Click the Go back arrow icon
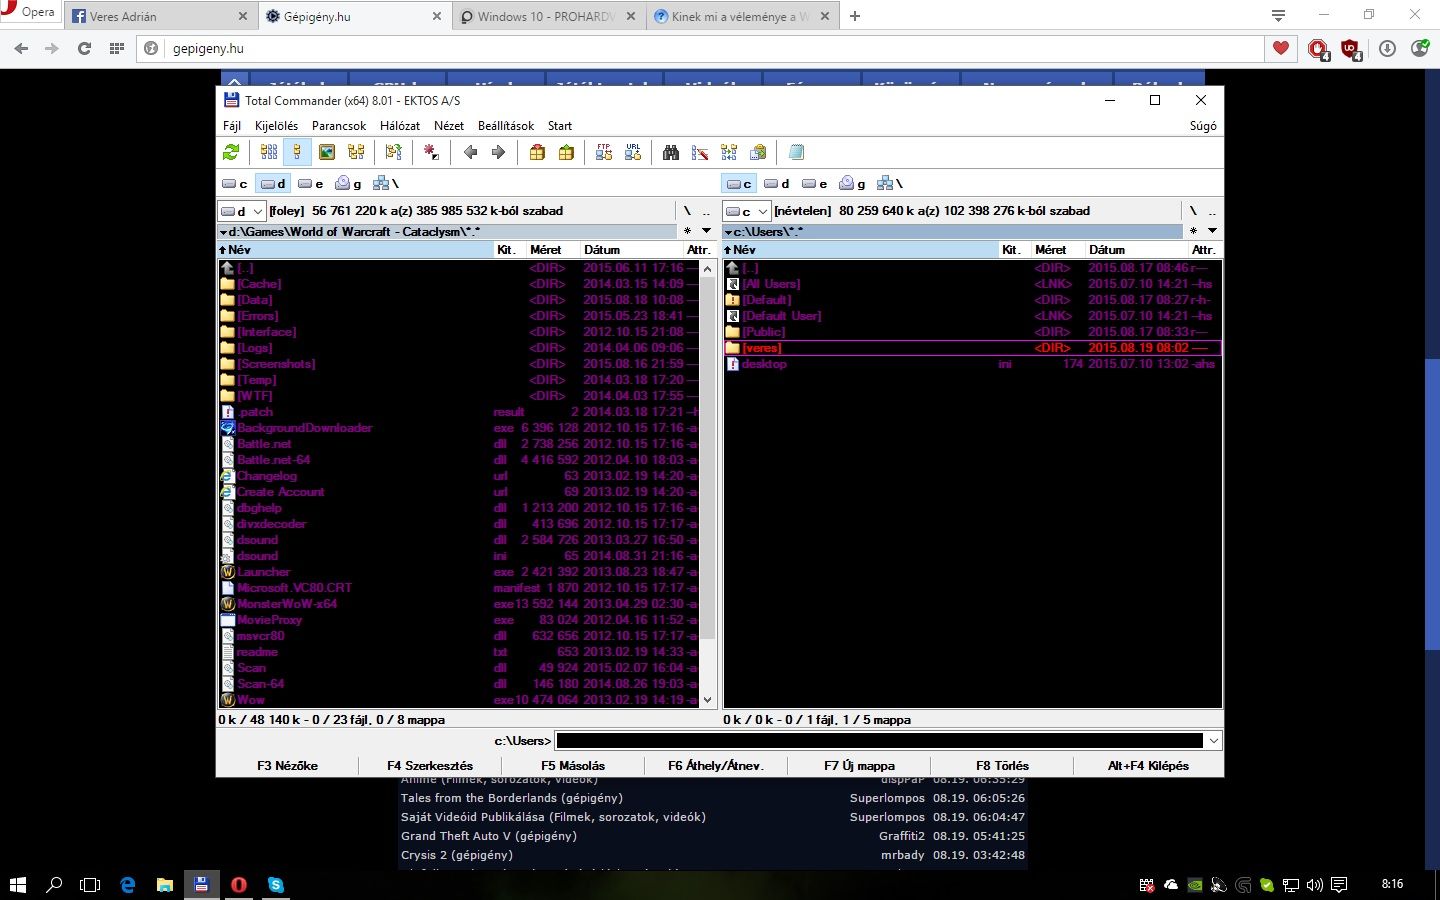Viewport: 1440px width, 900px height. (470, 152)
